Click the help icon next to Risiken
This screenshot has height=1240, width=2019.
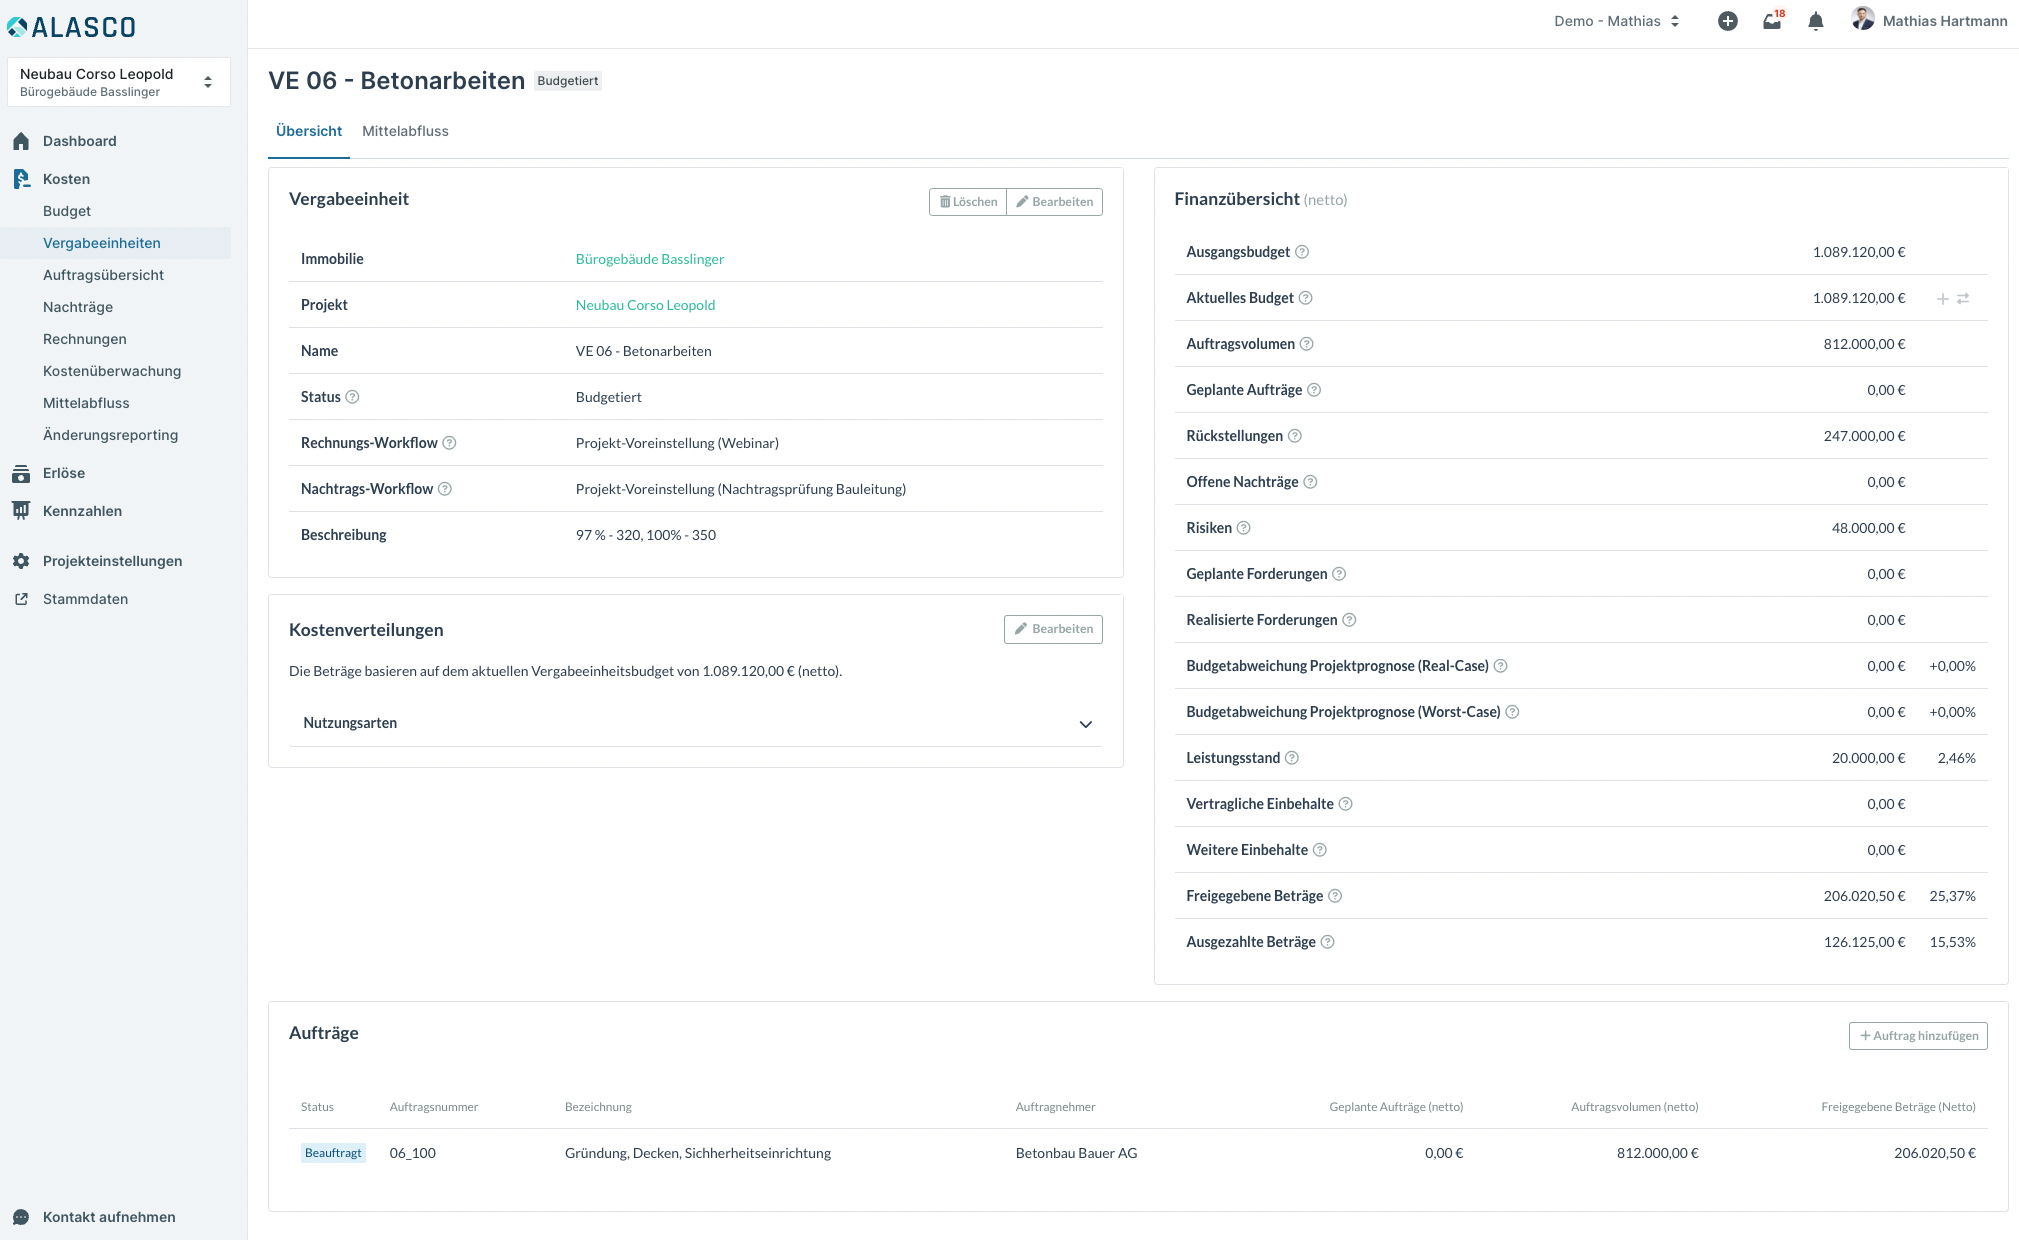(1243, 528)
